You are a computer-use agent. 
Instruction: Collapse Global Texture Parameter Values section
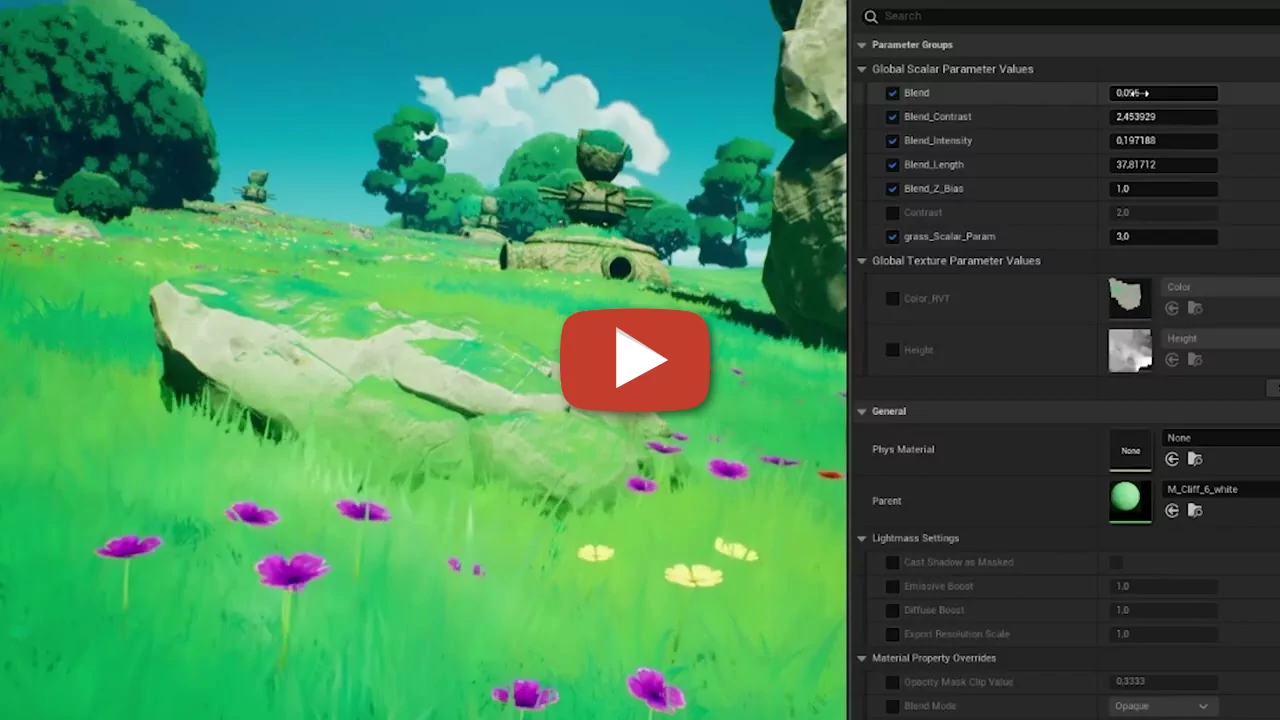[x=862, y=261]
